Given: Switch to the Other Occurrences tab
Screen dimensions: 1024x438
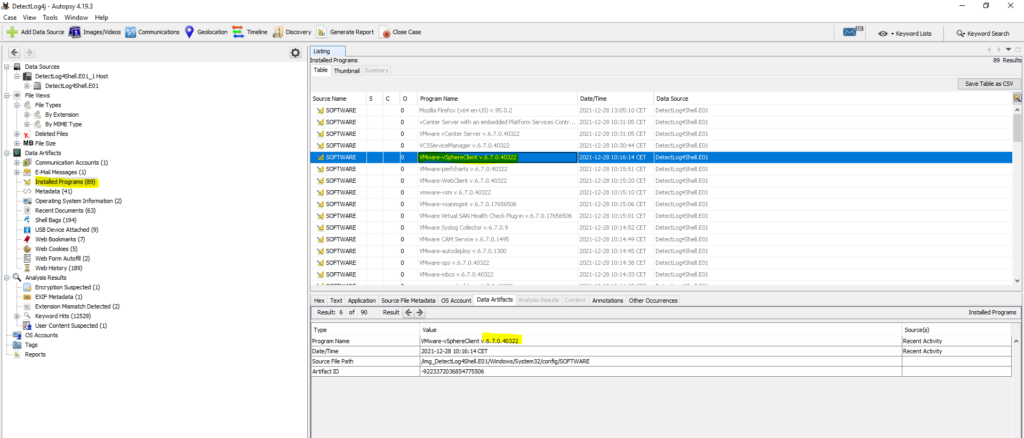Looking at the screenshot, I should pyautogui.click(x=653, y=300).
